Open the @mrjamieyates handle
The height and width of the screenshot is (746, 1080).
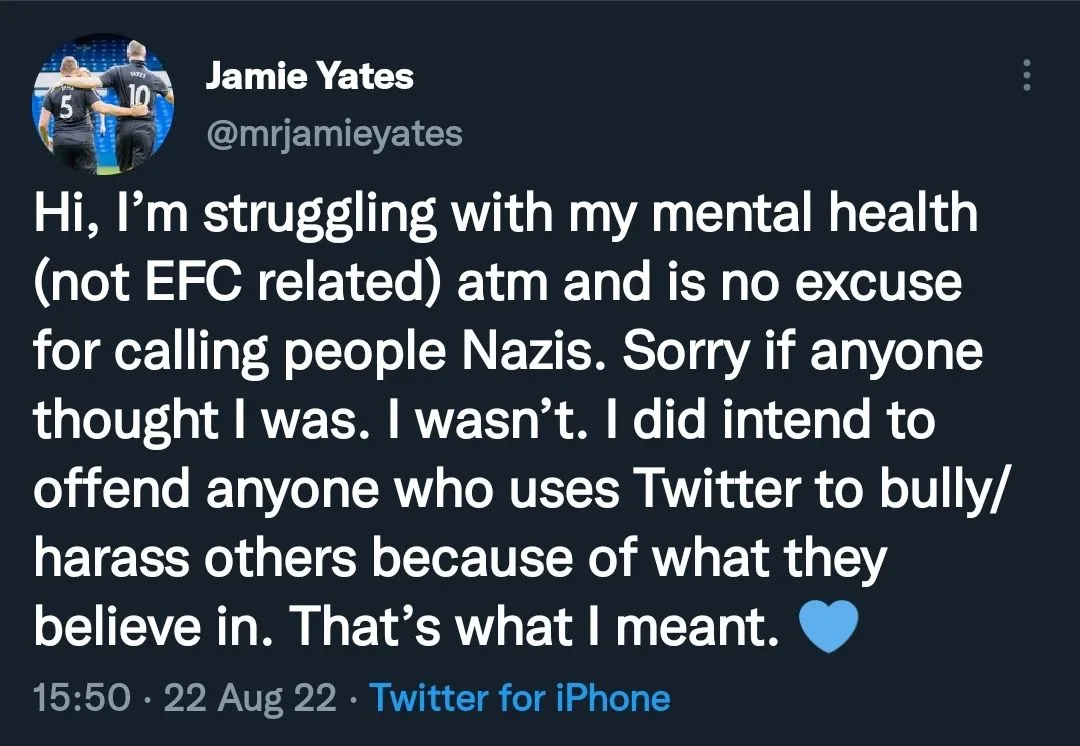click(x=333, y=133)
